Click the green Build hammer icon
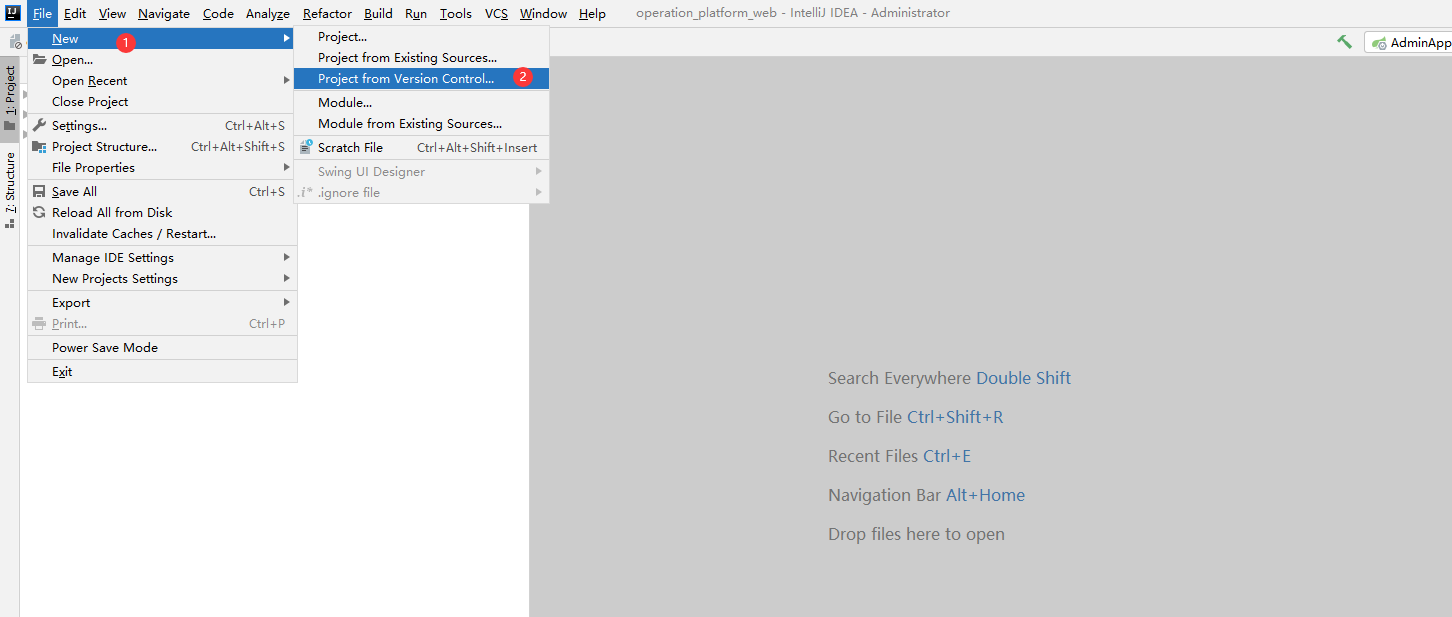The image size is (1452, 617). [x=1344, y=42]
